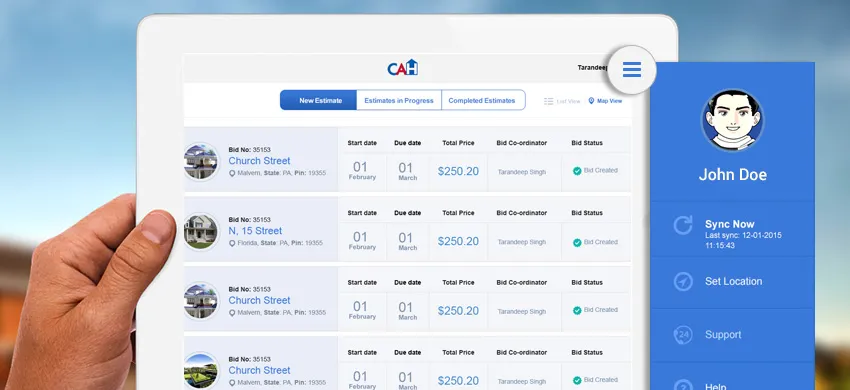
Task: Click the Help question mark icon
Action: point(683,385)
